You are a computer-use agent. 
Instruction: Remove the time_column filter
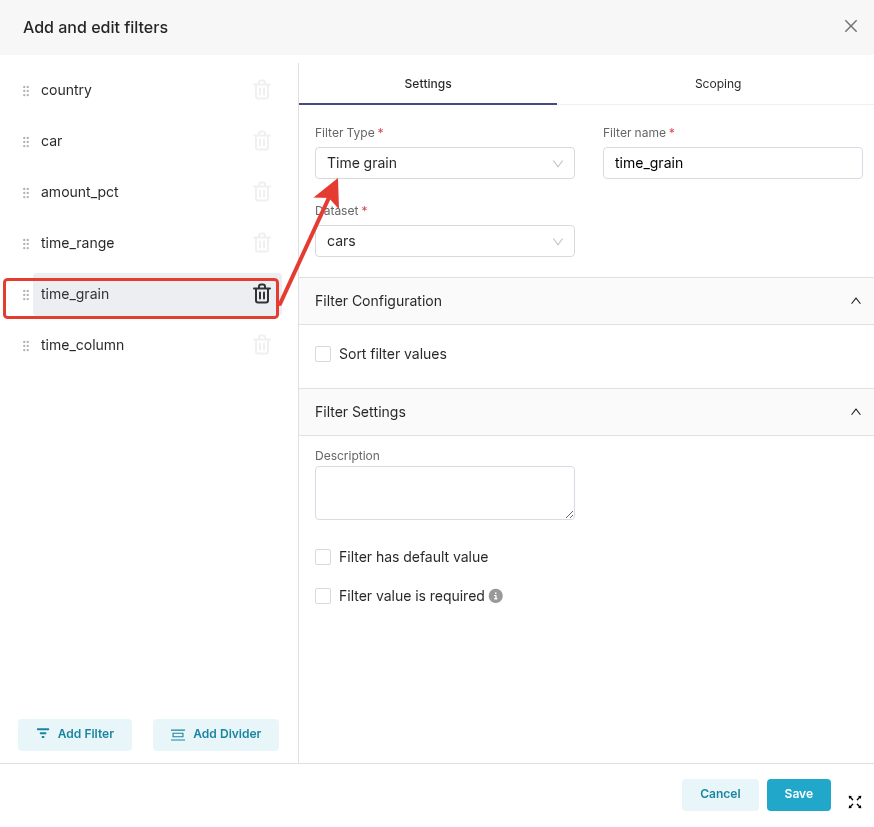(x=262, y=345)
